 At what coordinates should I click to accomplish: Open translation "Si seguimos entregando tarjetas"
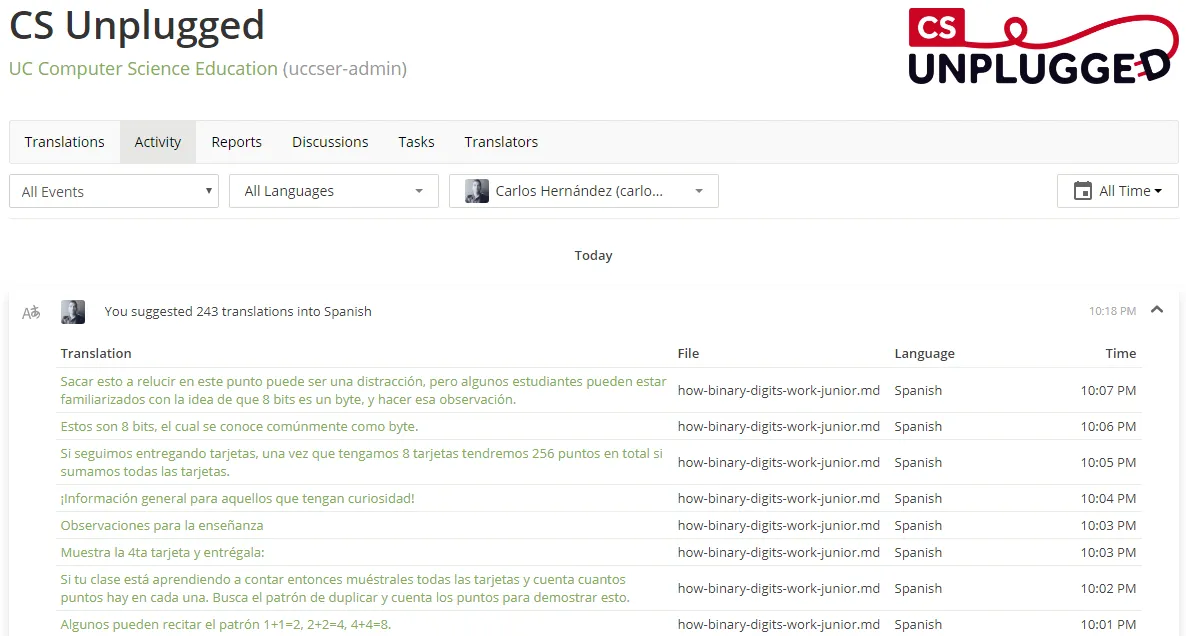coord(362,462)
